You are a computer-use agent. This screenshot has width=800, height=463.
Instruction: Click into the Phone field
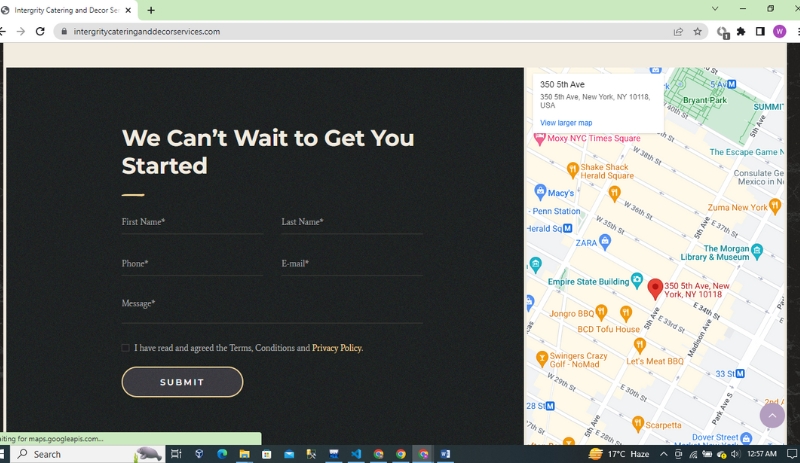pos(192,264)
